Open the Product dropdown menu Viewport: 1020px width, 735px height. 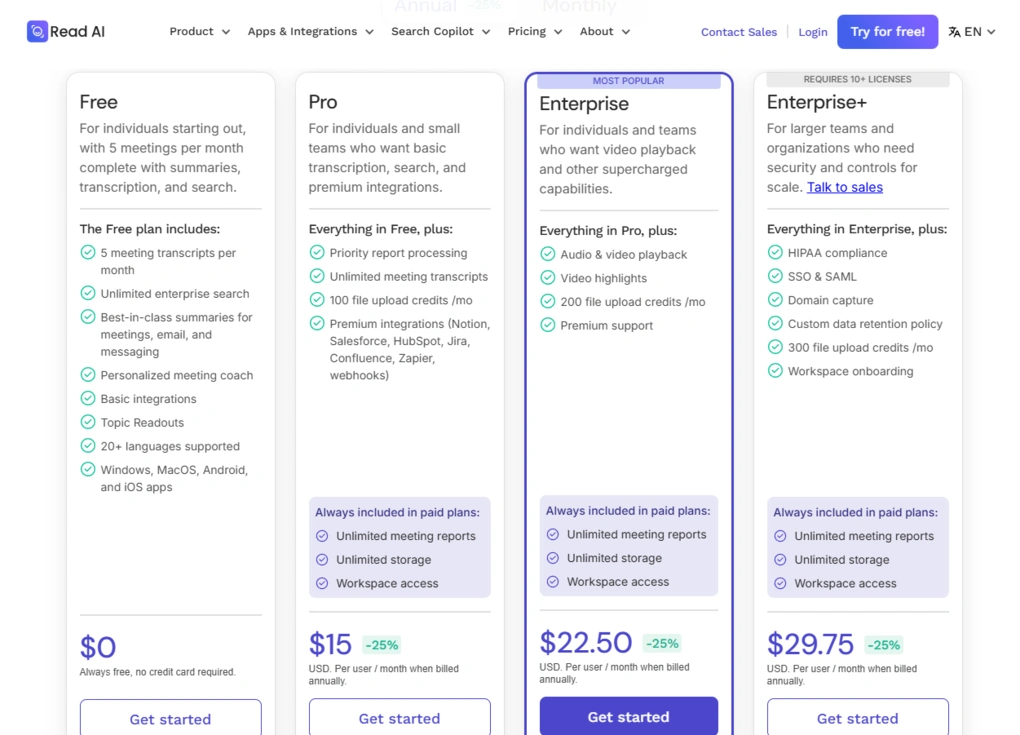199,31
